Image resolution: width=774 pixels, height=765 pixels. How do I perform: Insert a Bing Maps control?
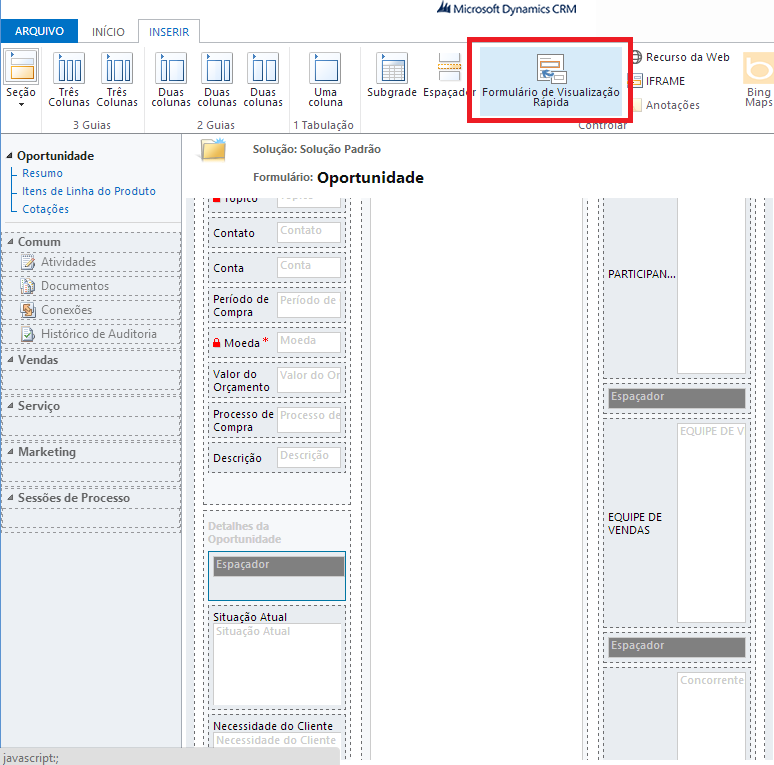point(758,80)
